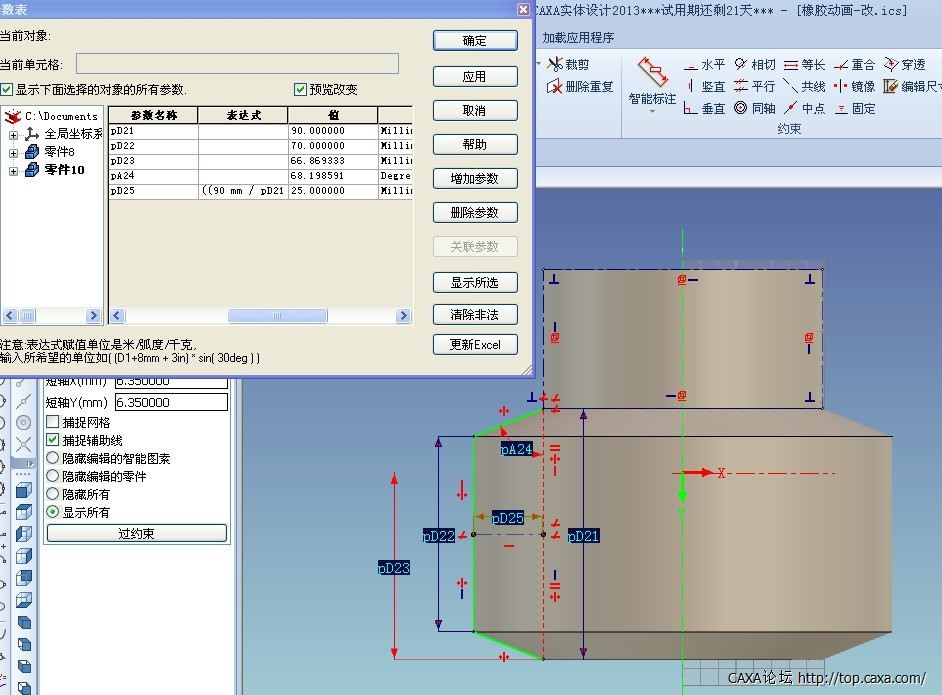Screen dimensions: 942x695
Task: Apply the 镜像 (mirror) constraint
Action: click(854, 86)
